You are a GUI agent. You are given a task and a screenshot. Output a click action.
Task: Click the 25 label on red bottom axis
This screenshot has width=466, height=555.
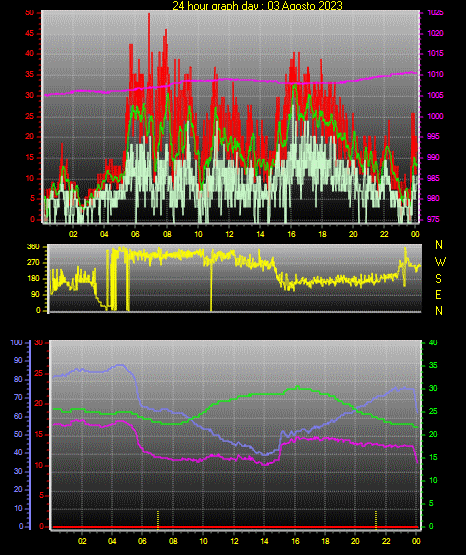tap(39, 373)
